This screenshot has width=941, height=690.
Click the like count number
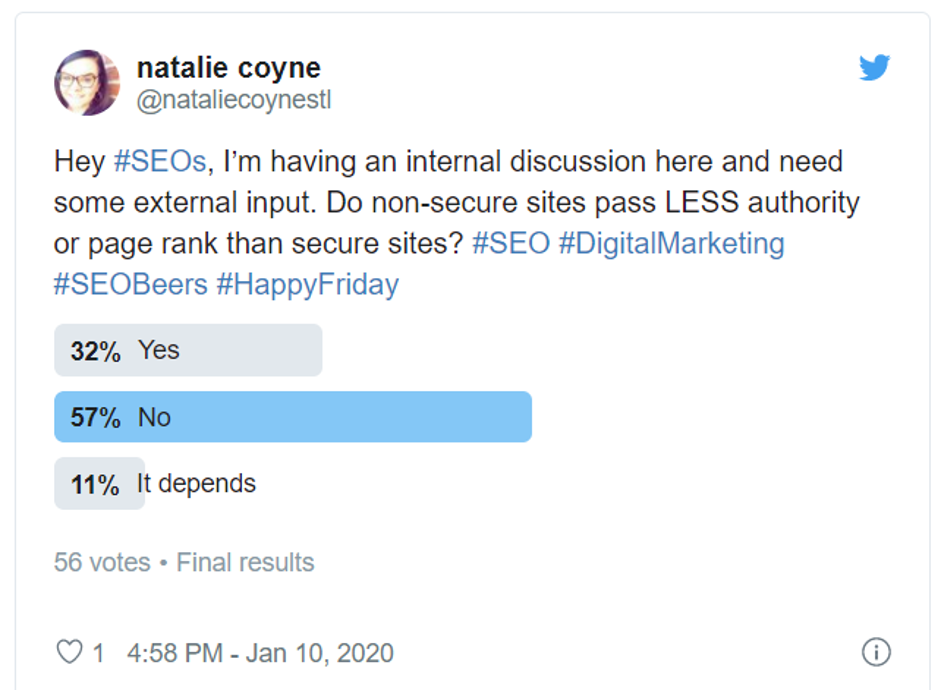point(98,653)
